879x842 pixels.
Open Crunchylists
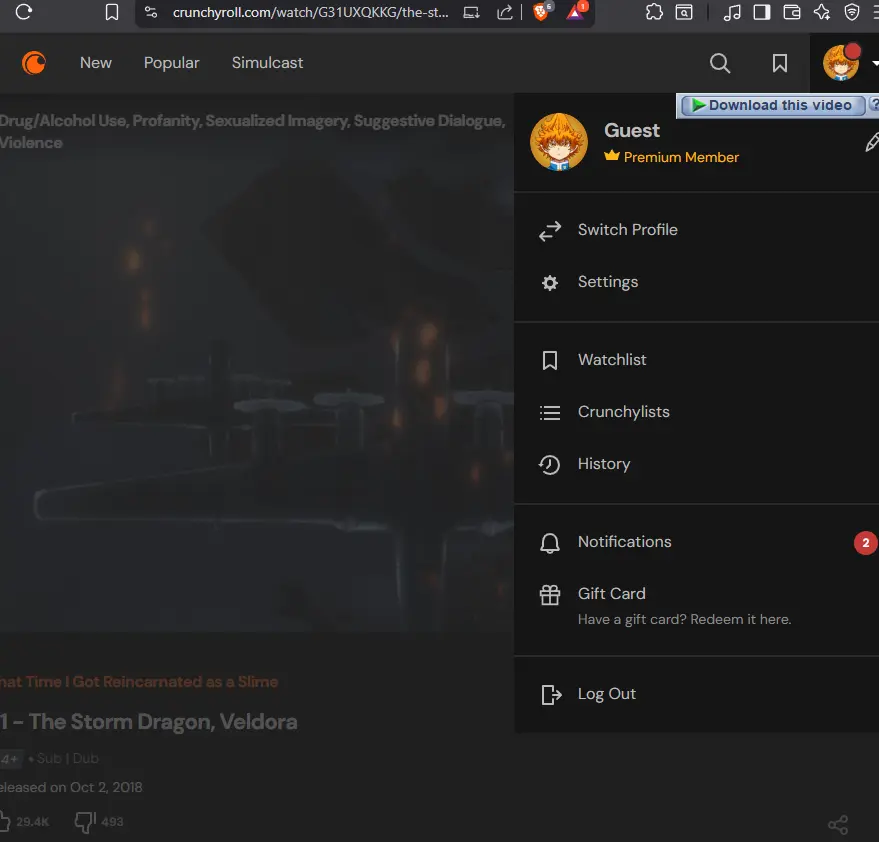click(x=696, y=412)
